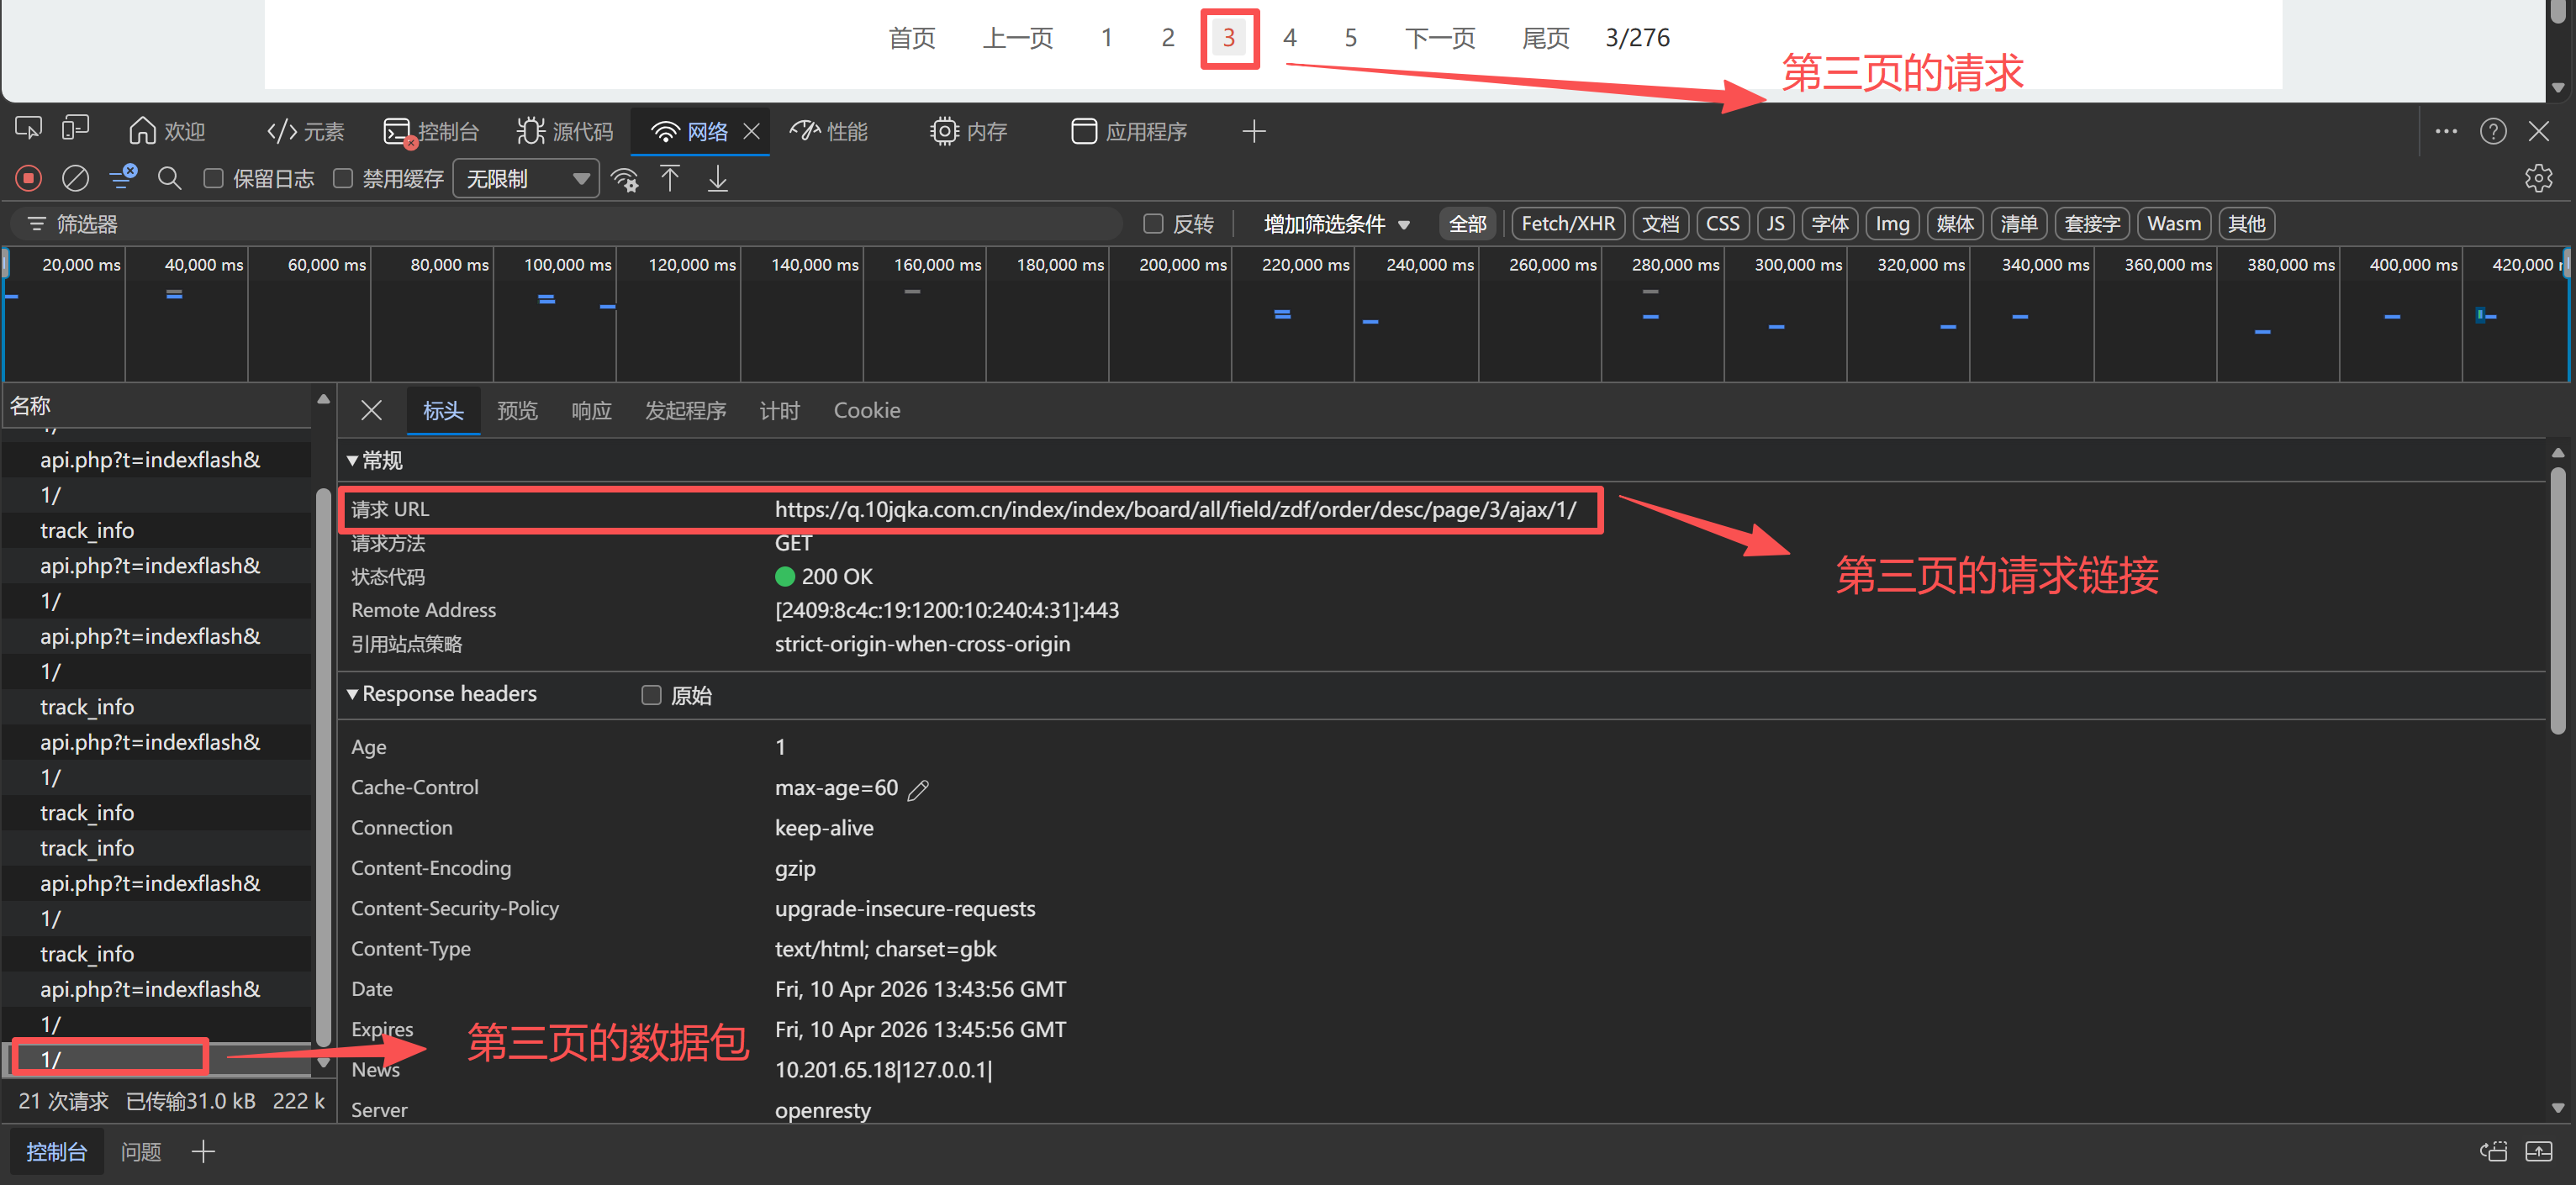Screen dimensions: 2576x1185
Task: Click the record network log button
Action: pos(28,178)
